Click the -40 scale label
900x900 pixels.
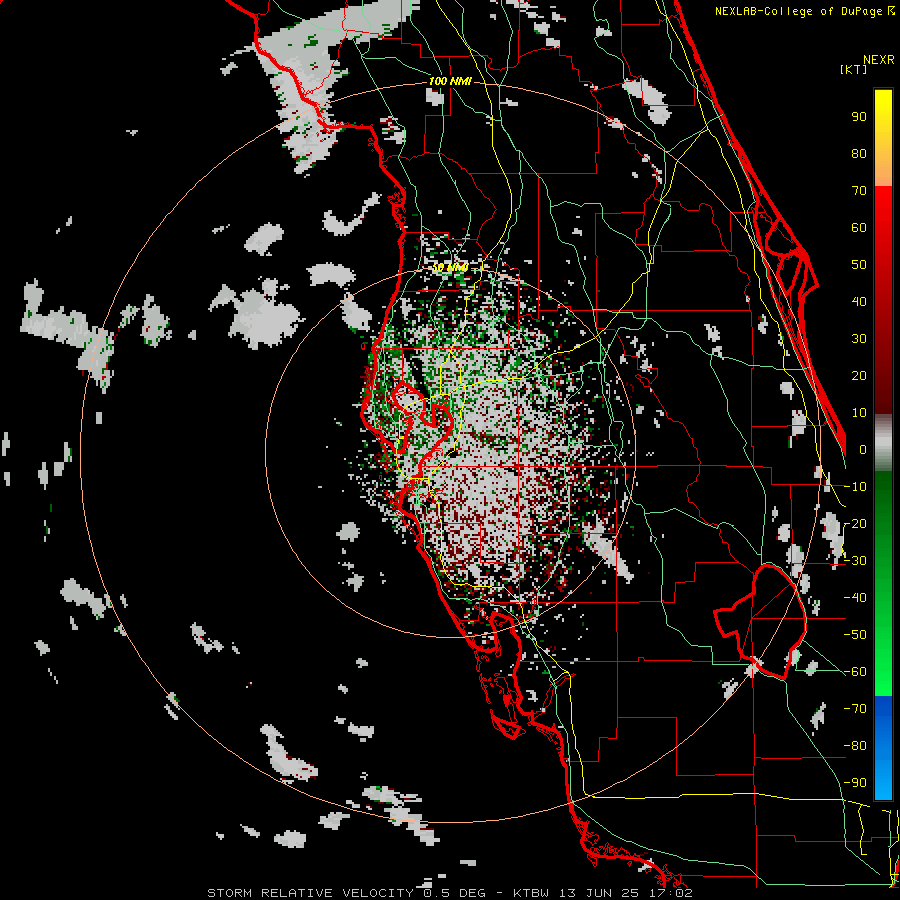855,598
